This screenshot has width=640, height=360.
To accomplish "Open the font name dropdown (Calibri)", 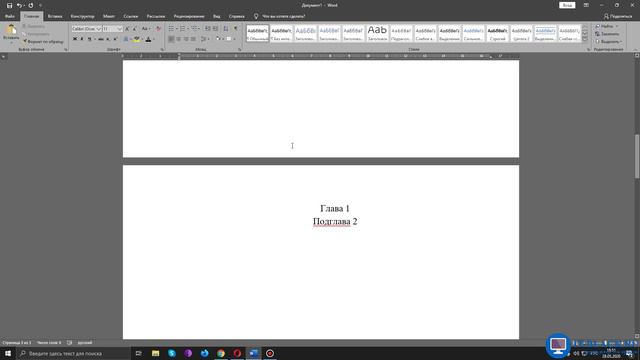I will (x=98, y=29).
